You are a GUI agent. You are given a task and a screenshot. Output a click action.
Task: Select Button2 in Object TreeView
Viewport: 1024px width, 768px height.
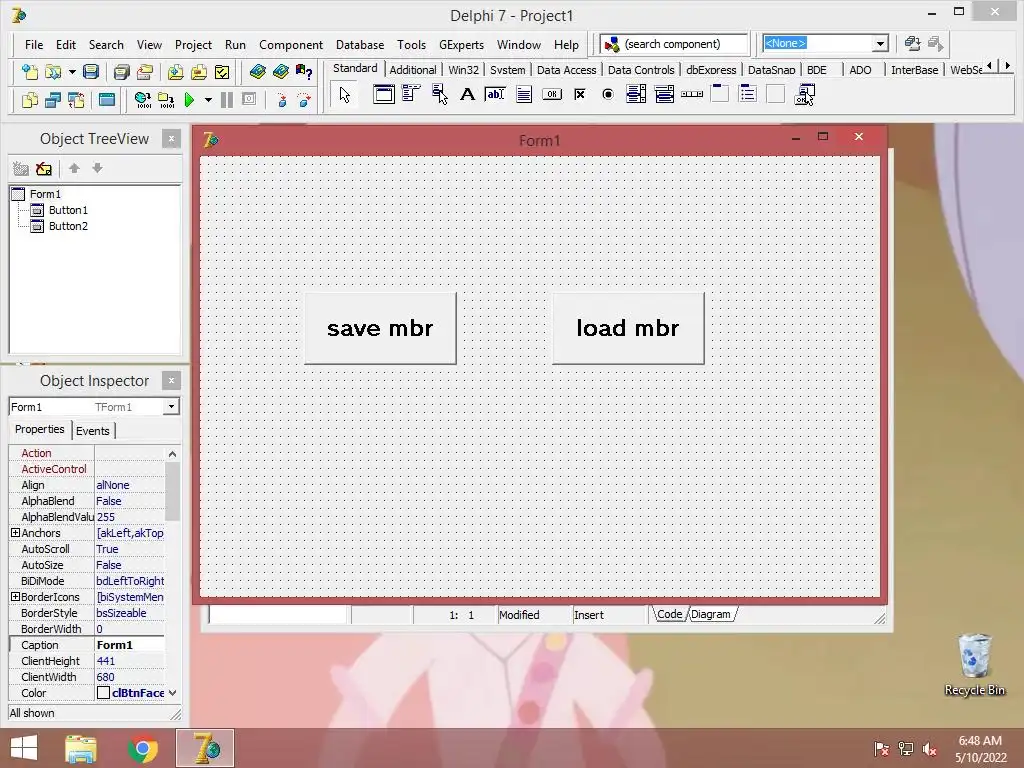tap(68, 226)
